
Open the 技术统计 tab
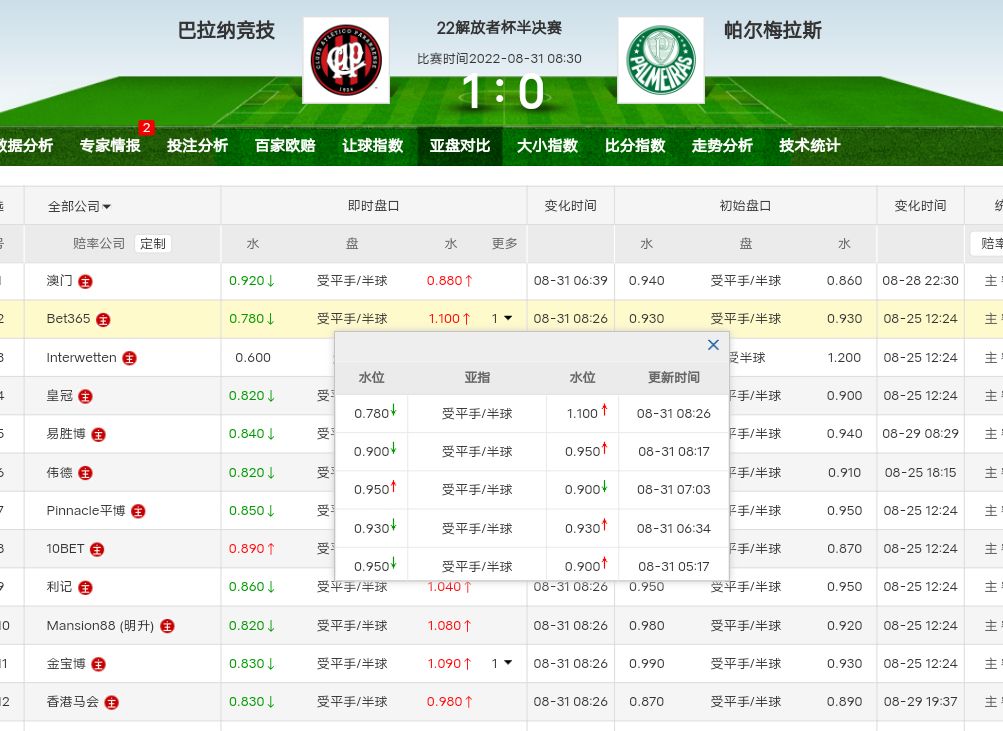click(809, 145)
